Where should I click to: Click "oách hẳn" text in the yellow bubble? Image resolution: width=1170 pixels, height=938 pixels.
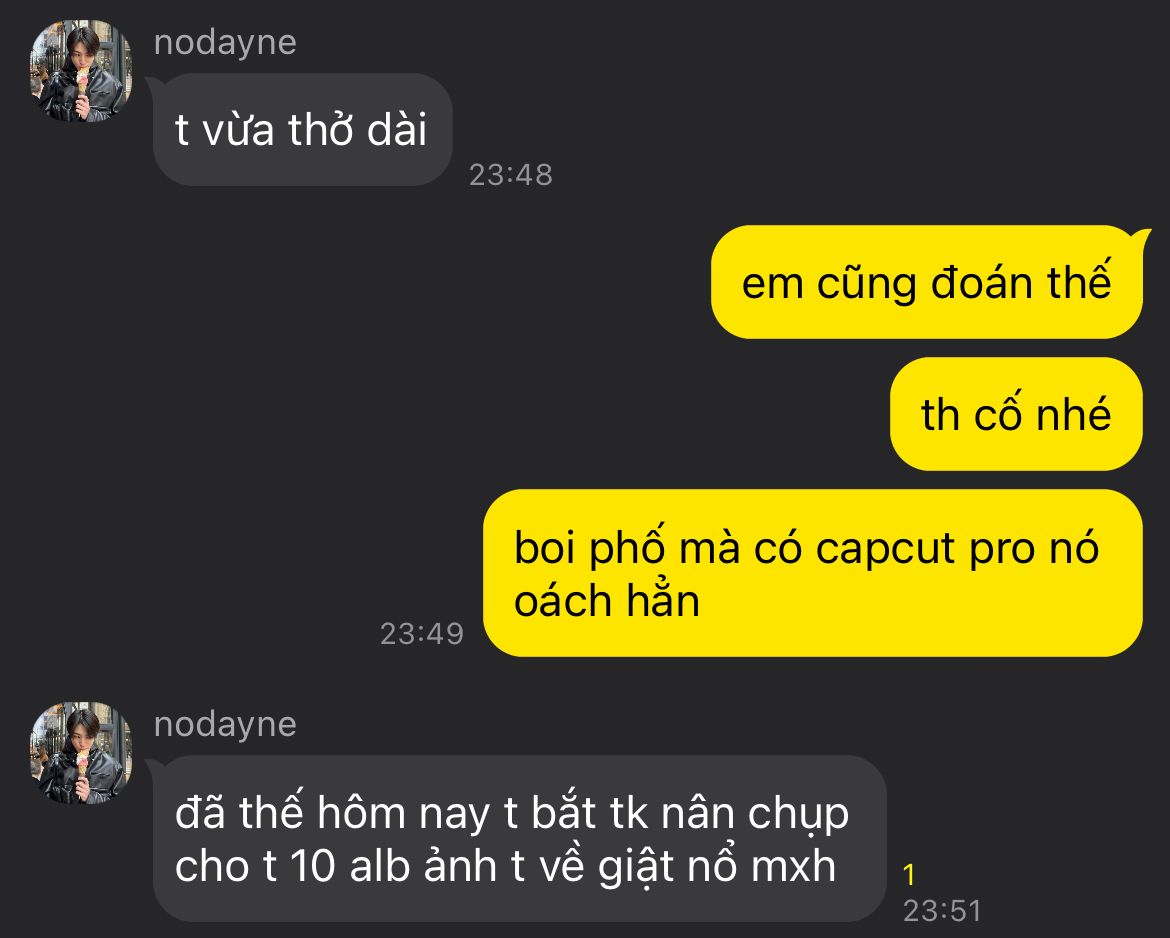(607, 601)
